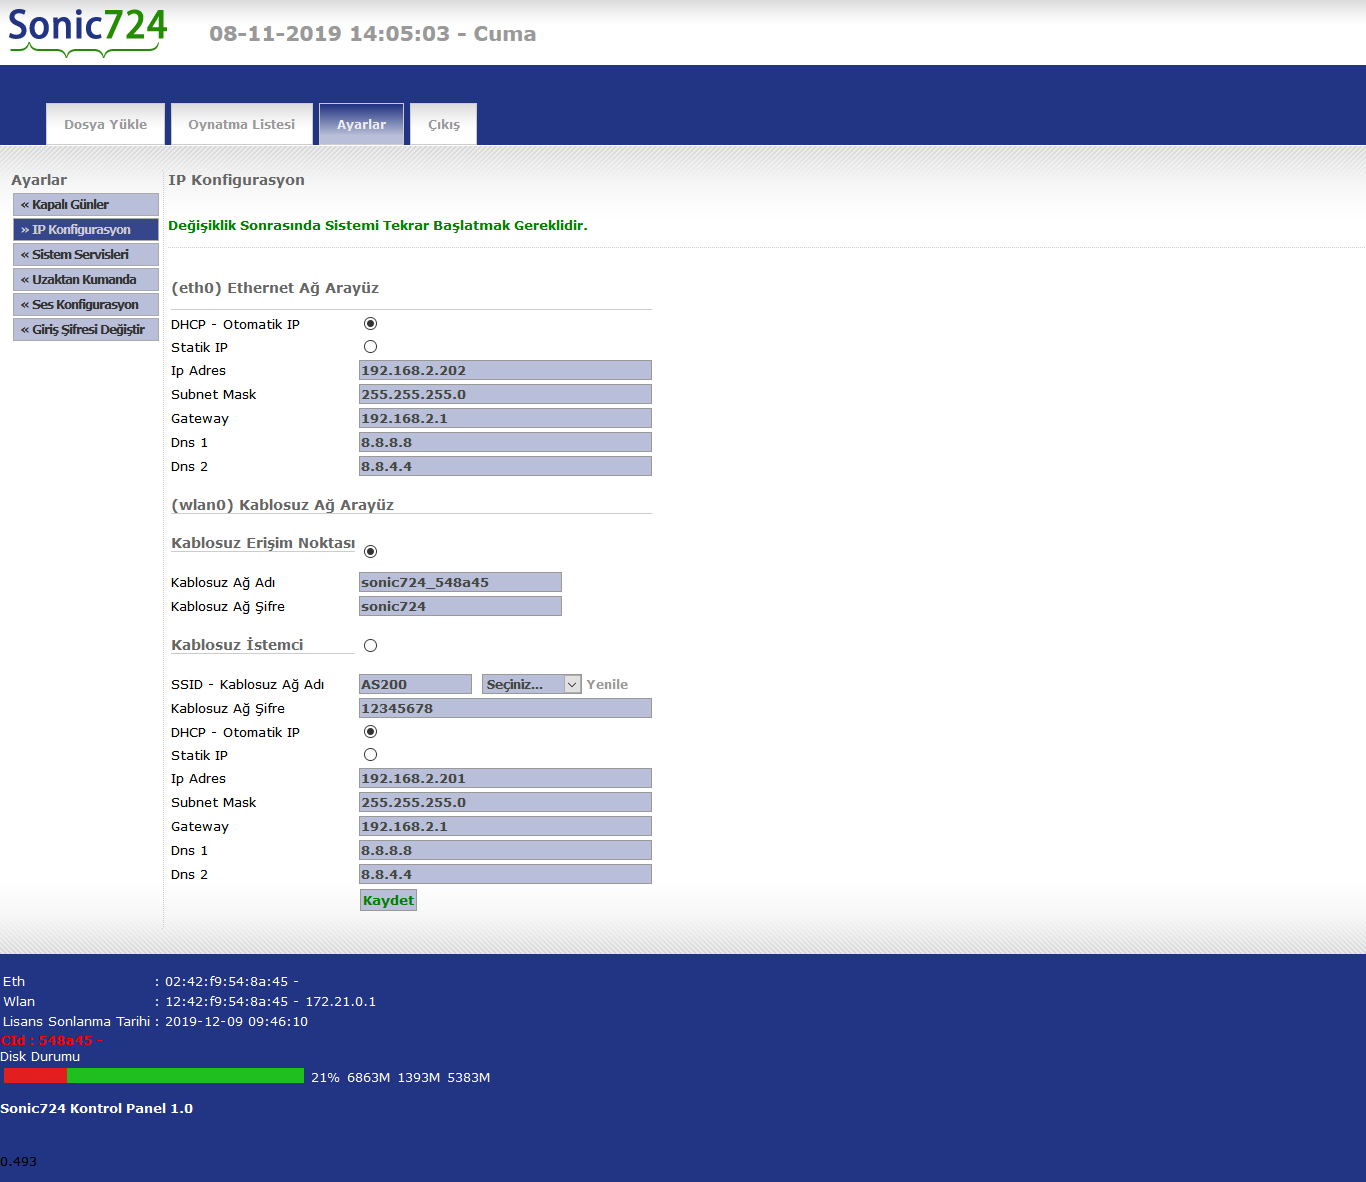
Task: Click the client Şifre field 12345678
Action: click(505, 708)
